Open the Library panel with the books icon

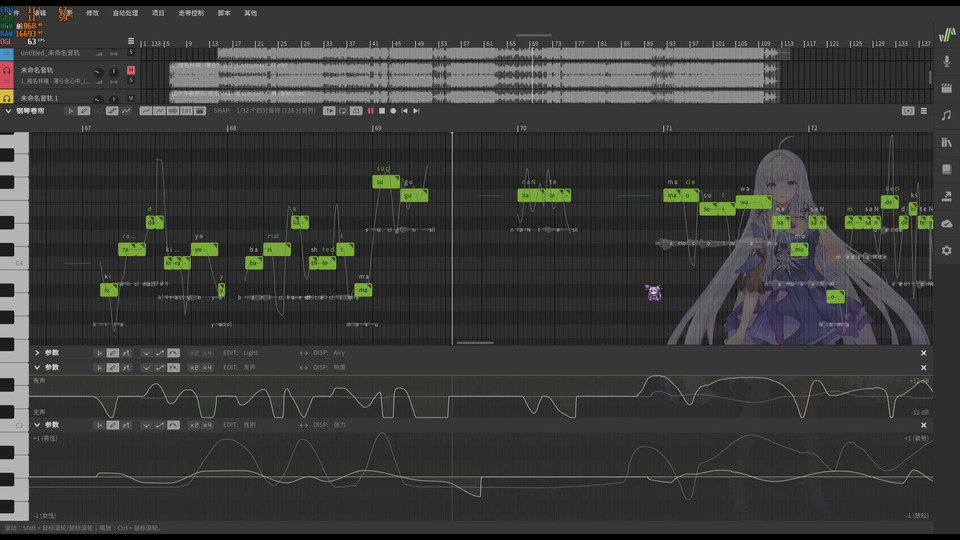pos(947,142)
